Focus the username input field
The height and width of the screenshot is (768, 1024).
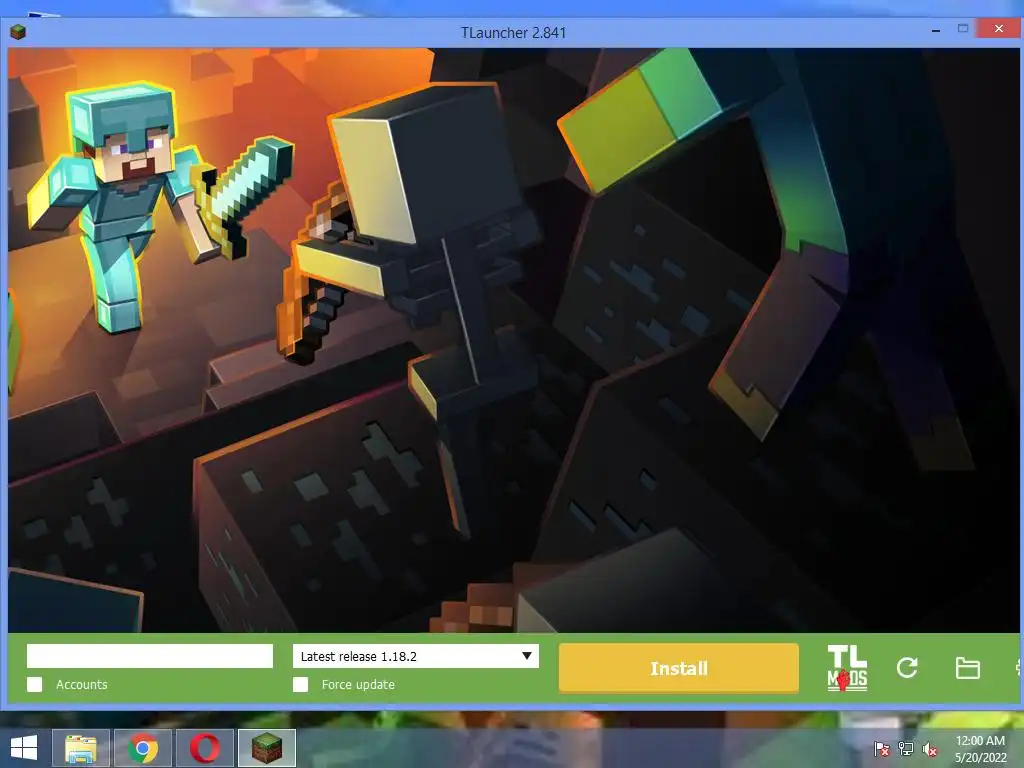[x=150, y=656]
